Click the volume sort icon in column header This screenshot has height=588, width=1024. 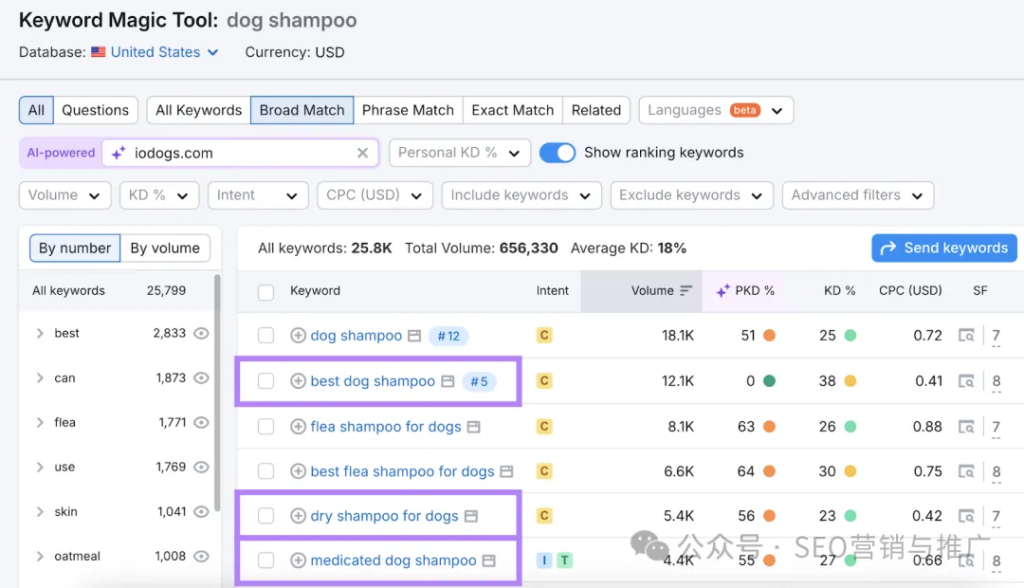pos(686,291)
